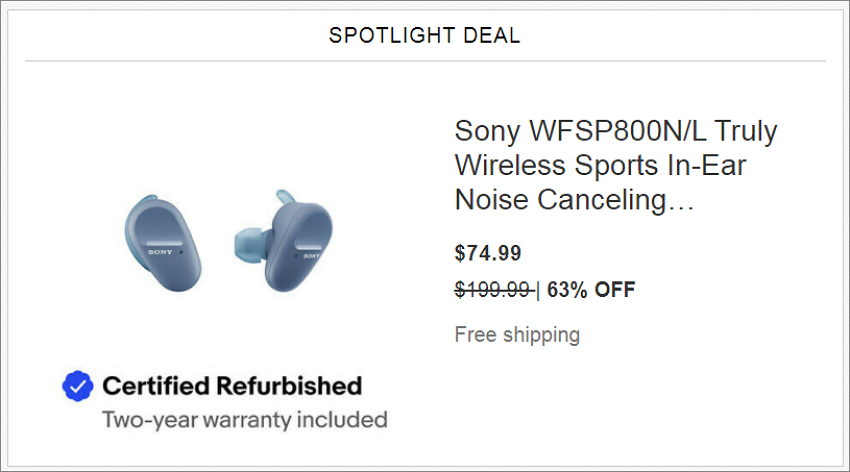Click the Free shipping text

(517, 335)
